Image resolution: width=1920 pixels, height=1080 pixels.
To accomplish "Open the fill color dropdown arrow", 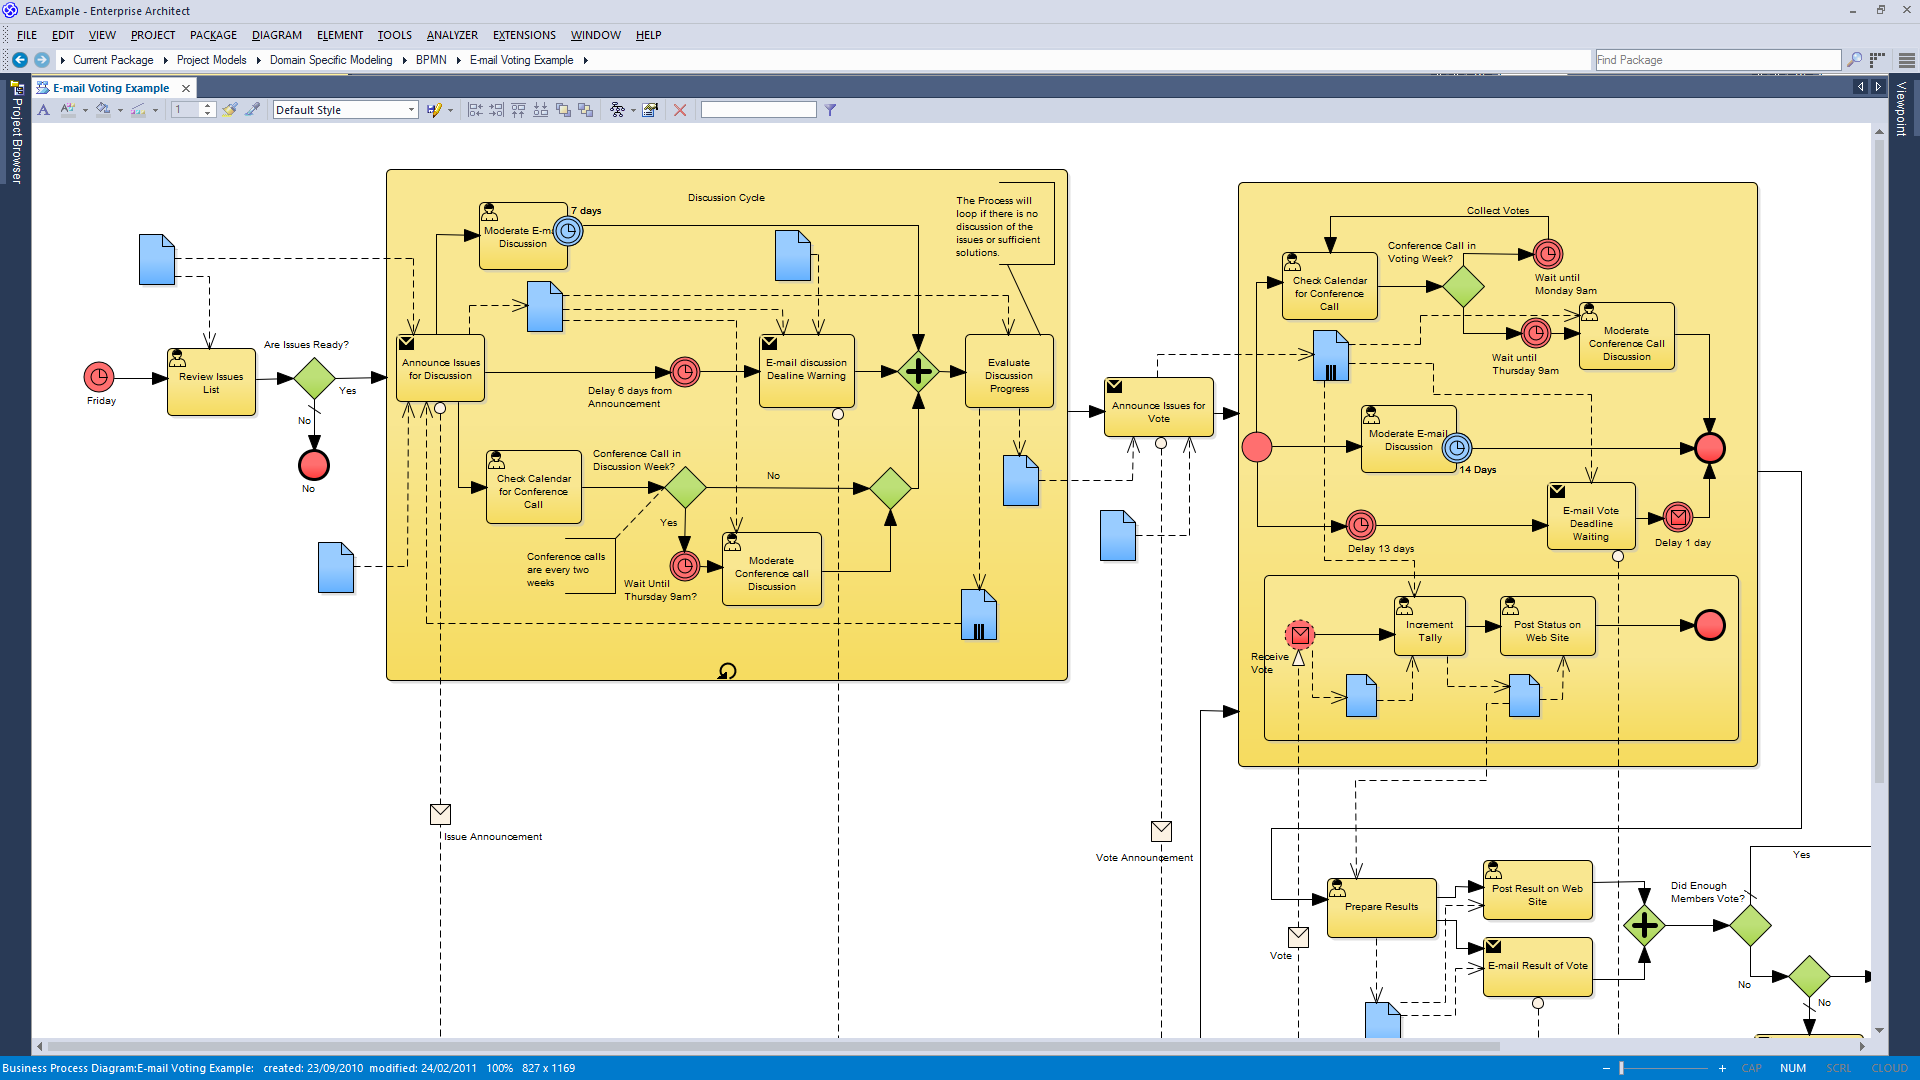I will click(x=119, y=110).
